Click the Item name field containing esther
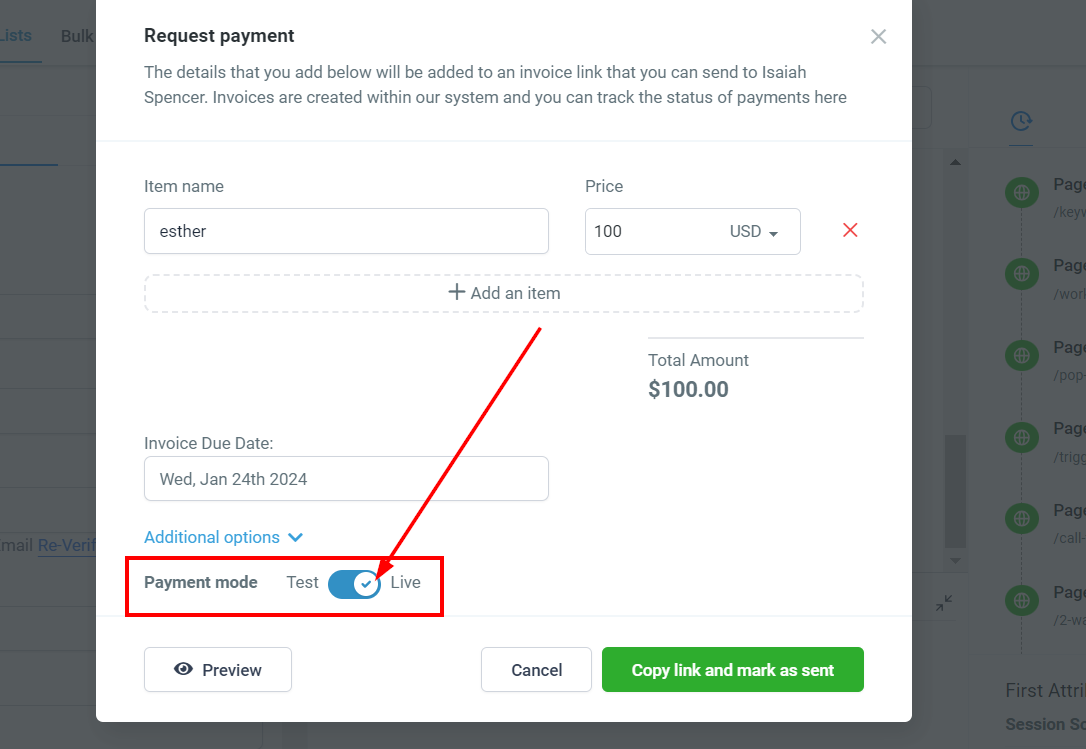The width and height of the screenshot is (1086, 749). click(346, 231)
